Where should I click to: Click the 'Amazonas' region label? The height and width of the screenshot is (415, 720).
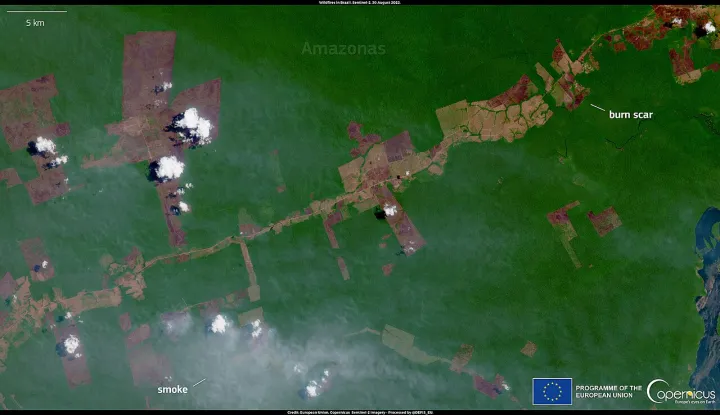[x=343, y=49]
